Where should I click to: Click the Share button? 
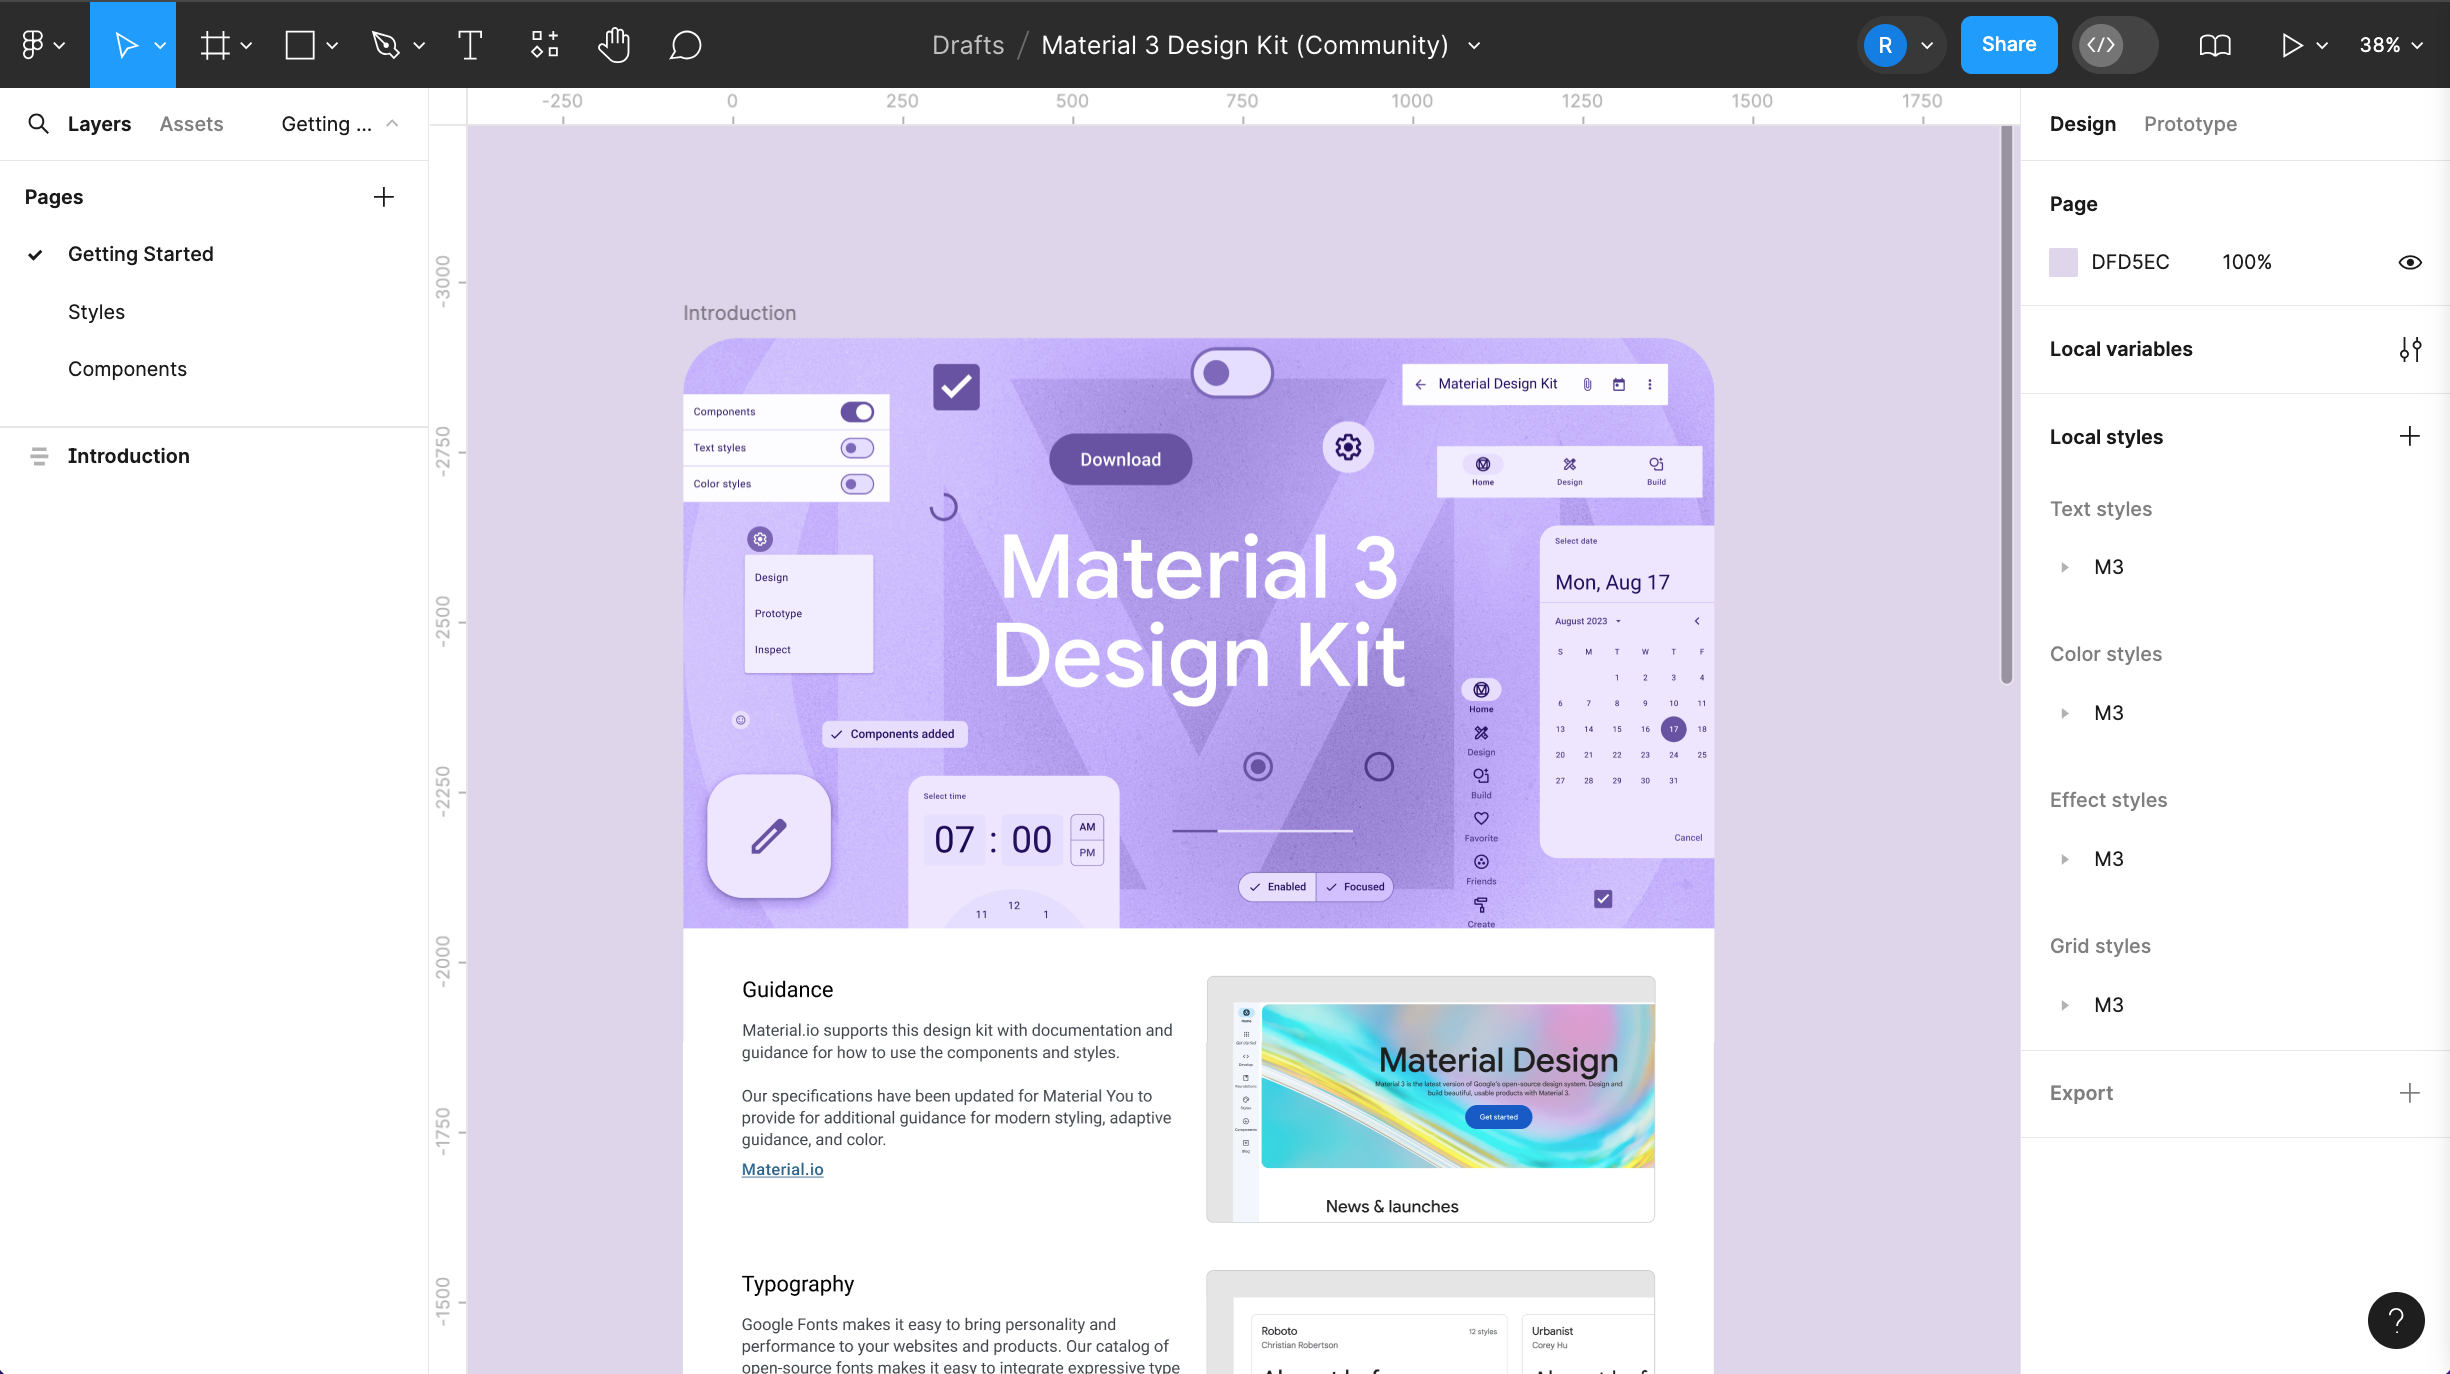(x=2008, y=44)
